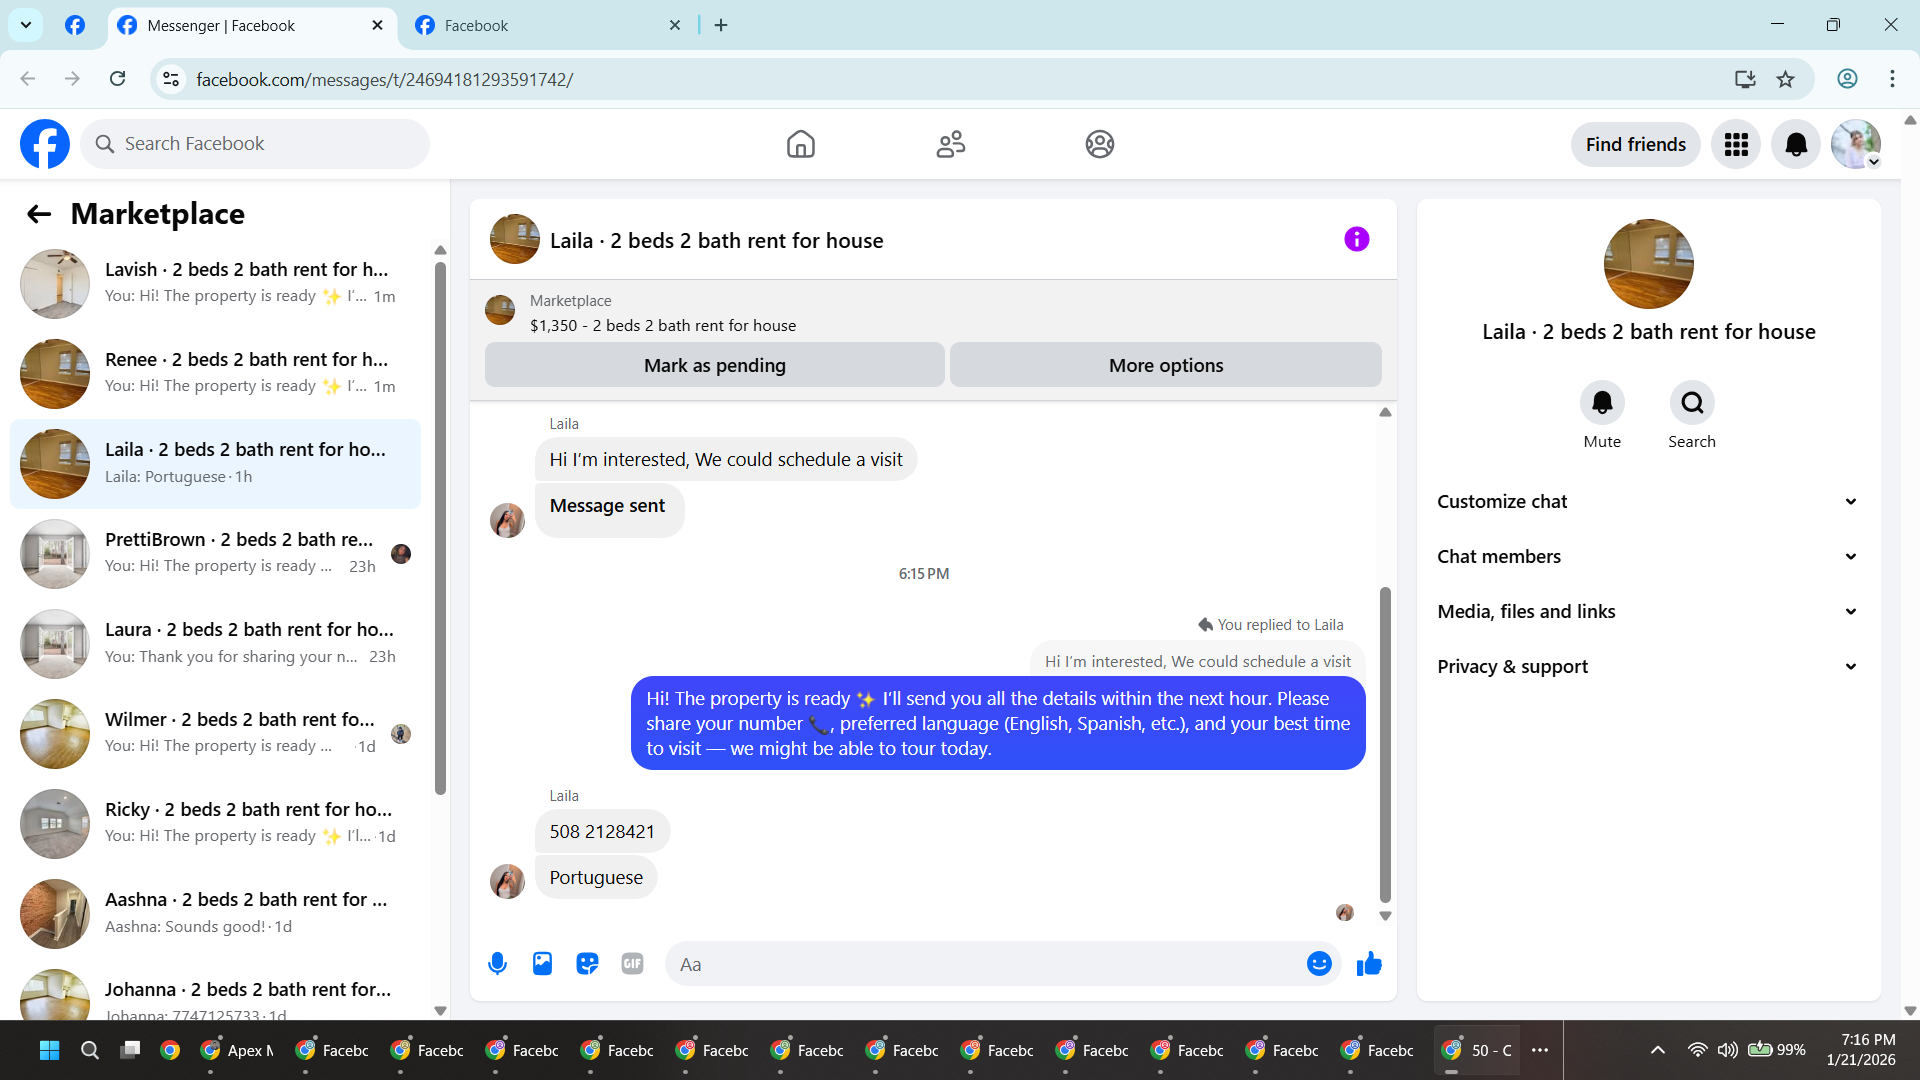Open the Facebook notifications bell
The width and height of the screenshot is (1920, 1080).
[x=1796, y=145]
